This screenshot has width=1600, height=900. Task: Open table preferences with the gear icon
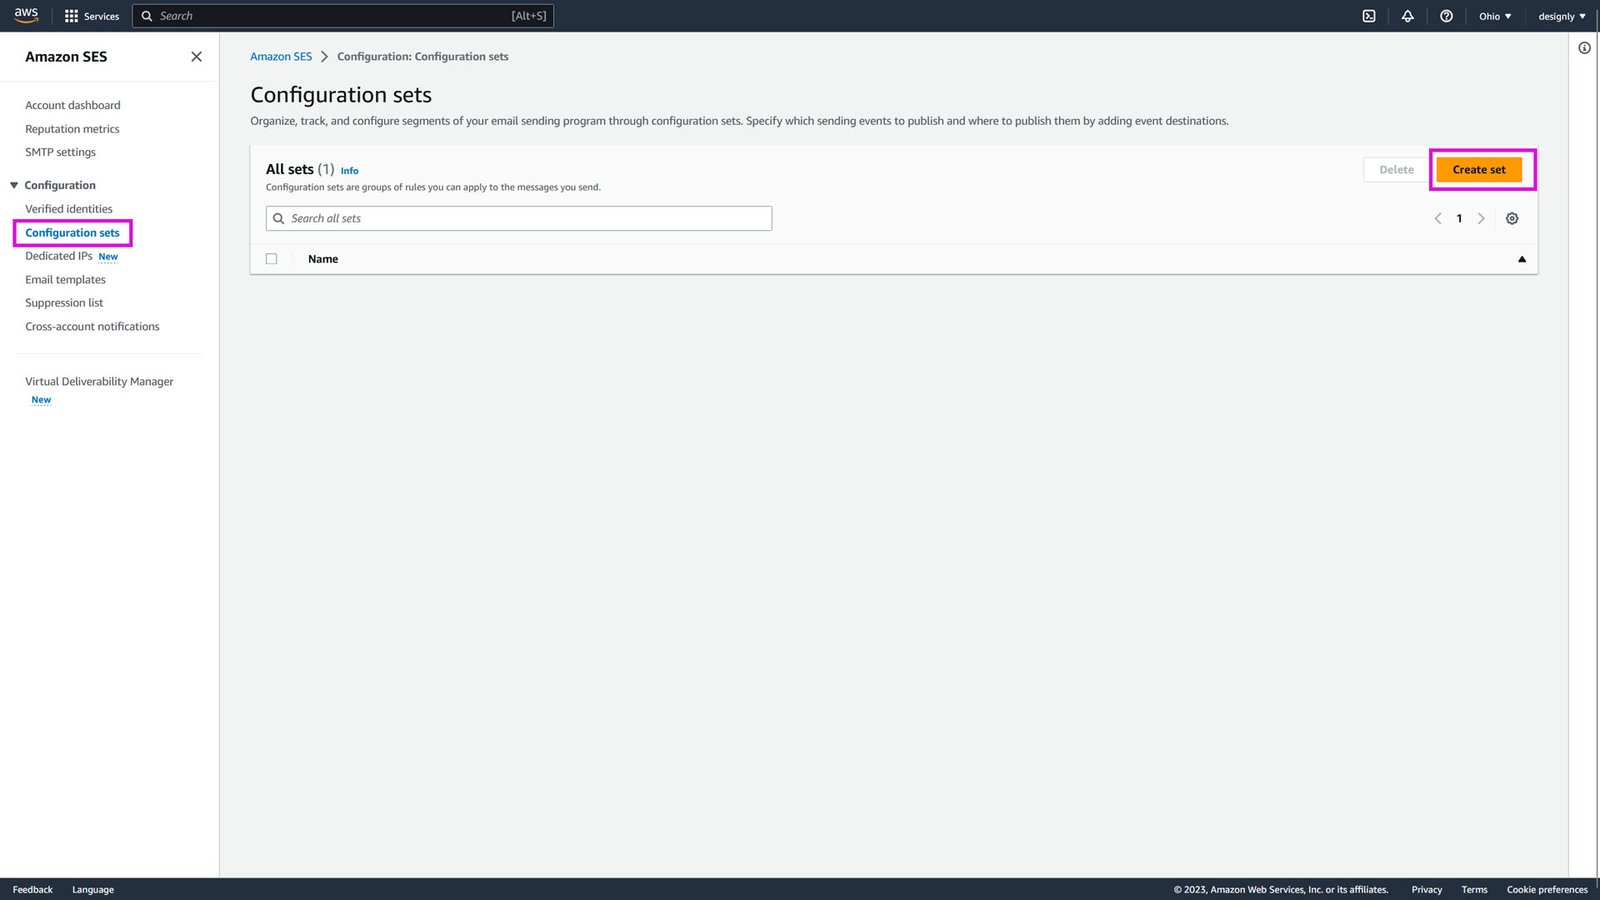[1511, 218]
